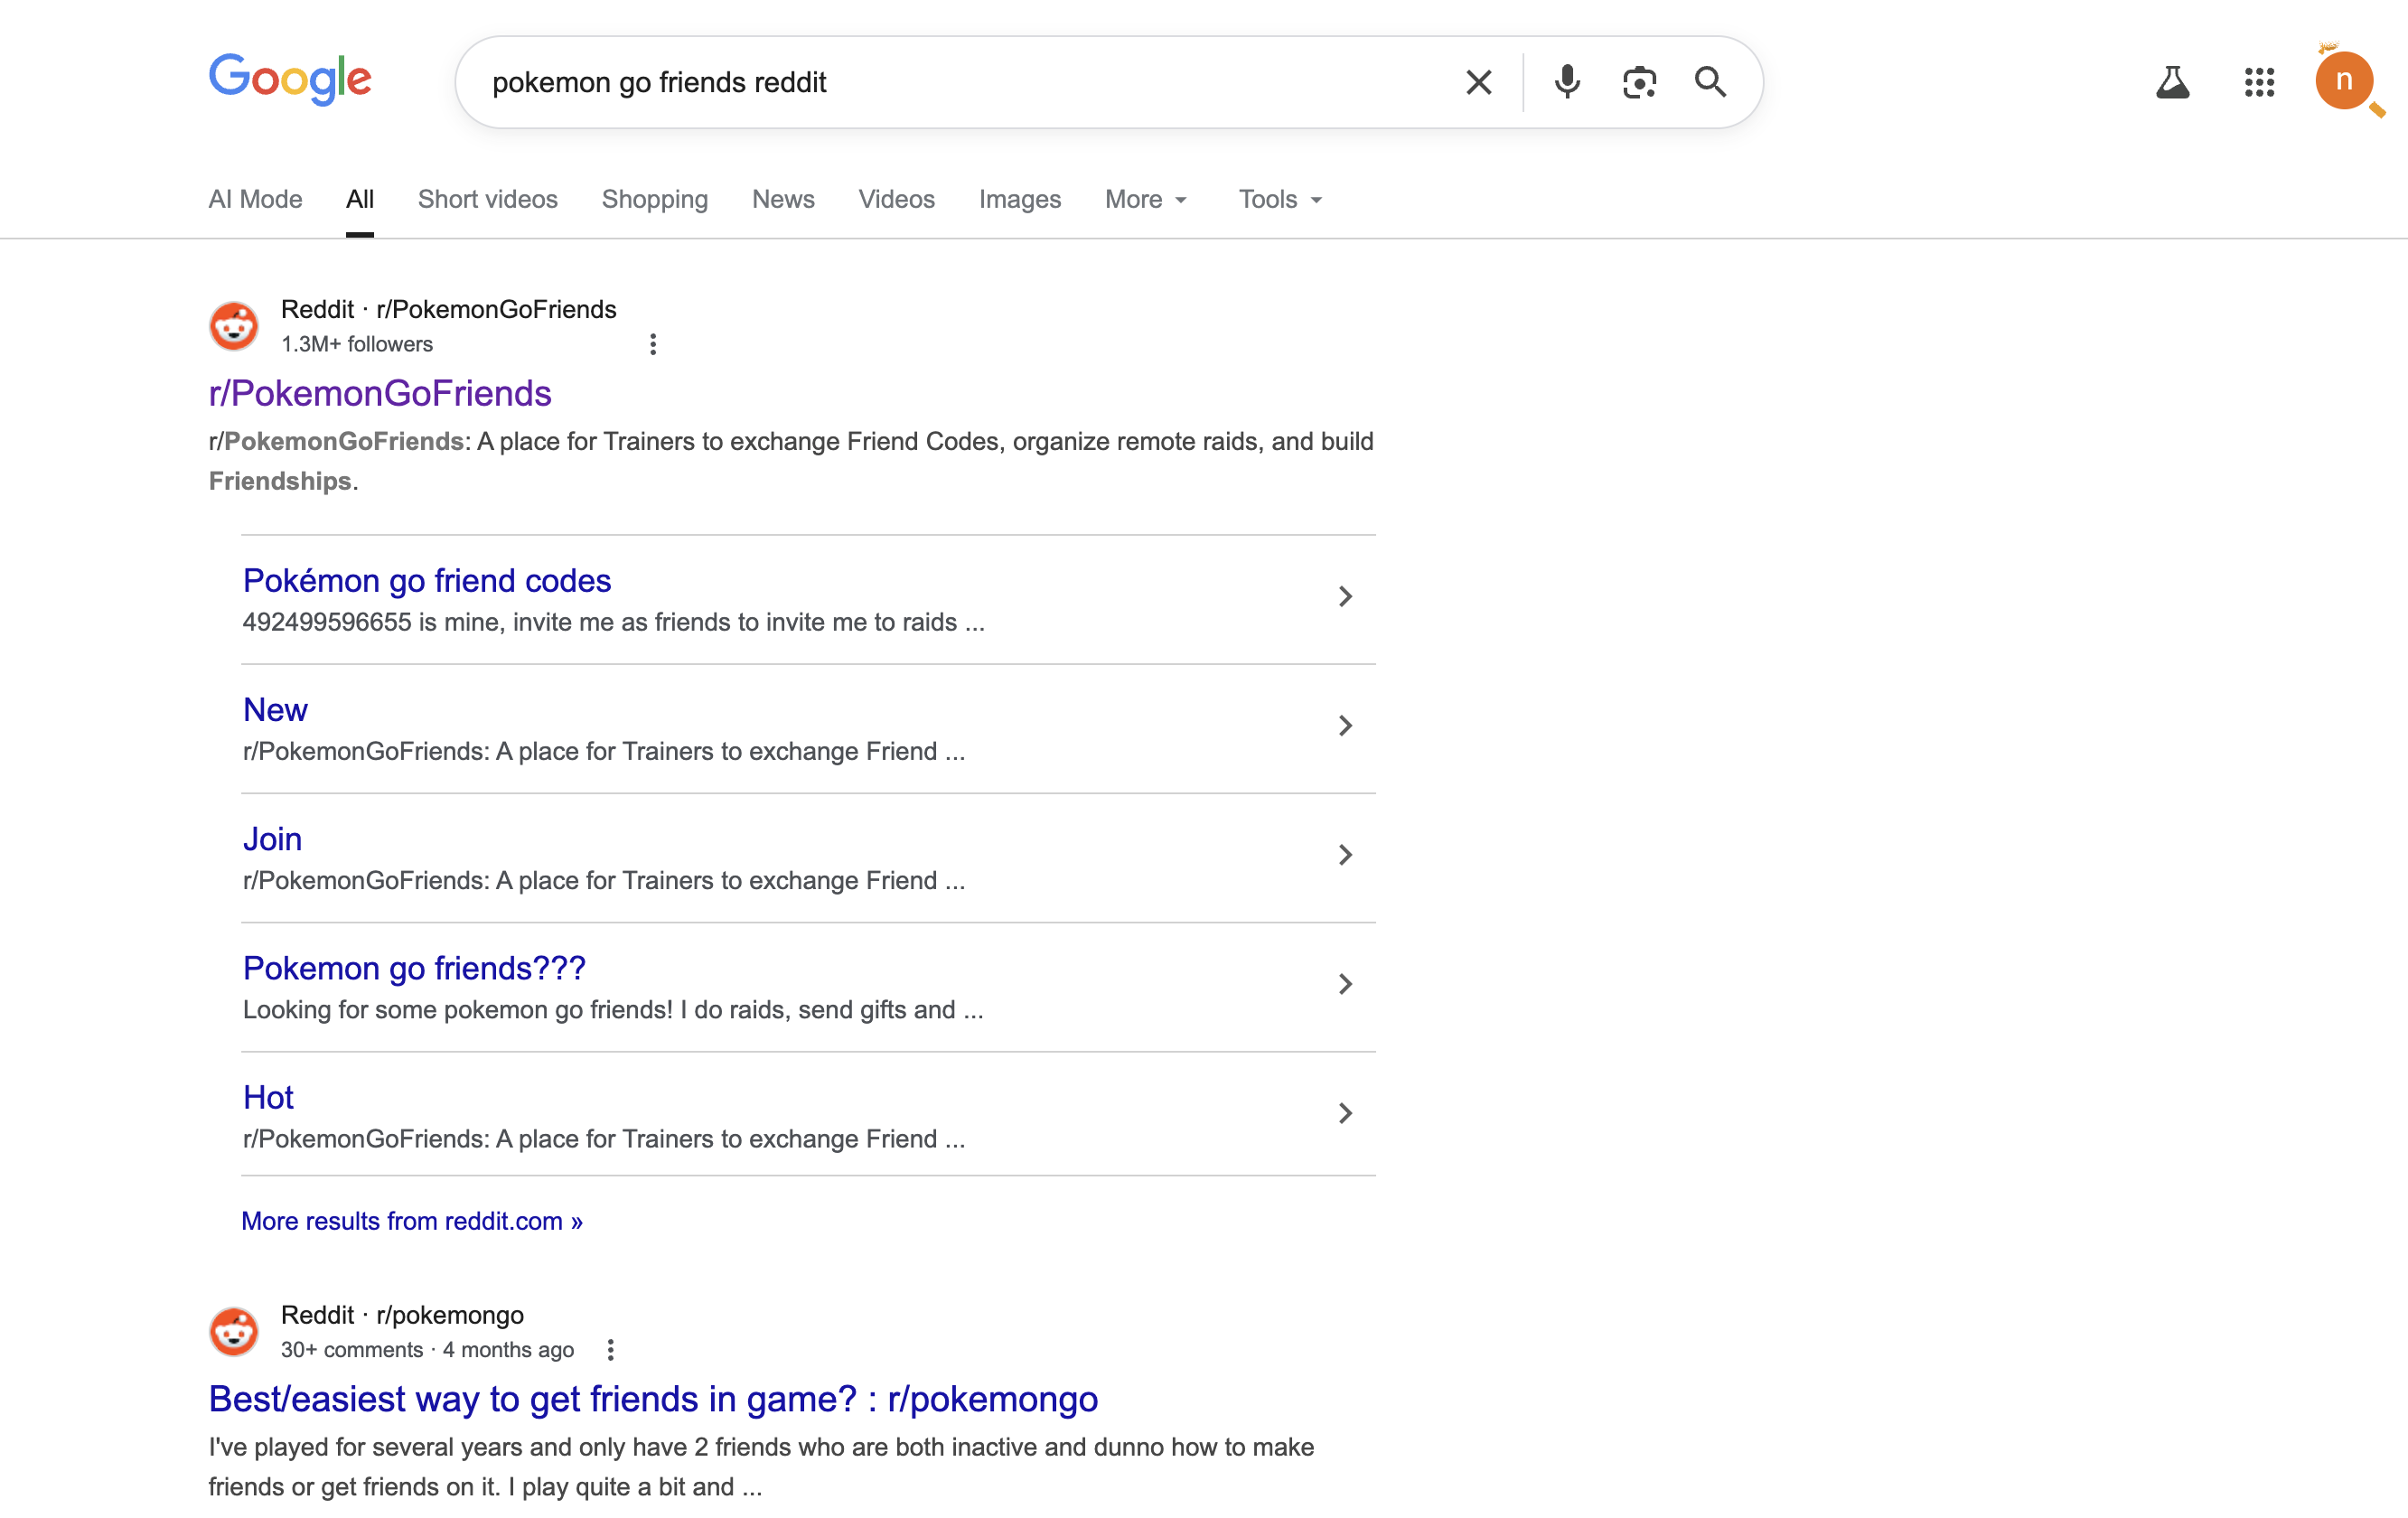This screenshot has width=2408, height=1518.
Task: Click the Reddit · r/PokemonGoFriends source label
Action: (x=448, y=309)
